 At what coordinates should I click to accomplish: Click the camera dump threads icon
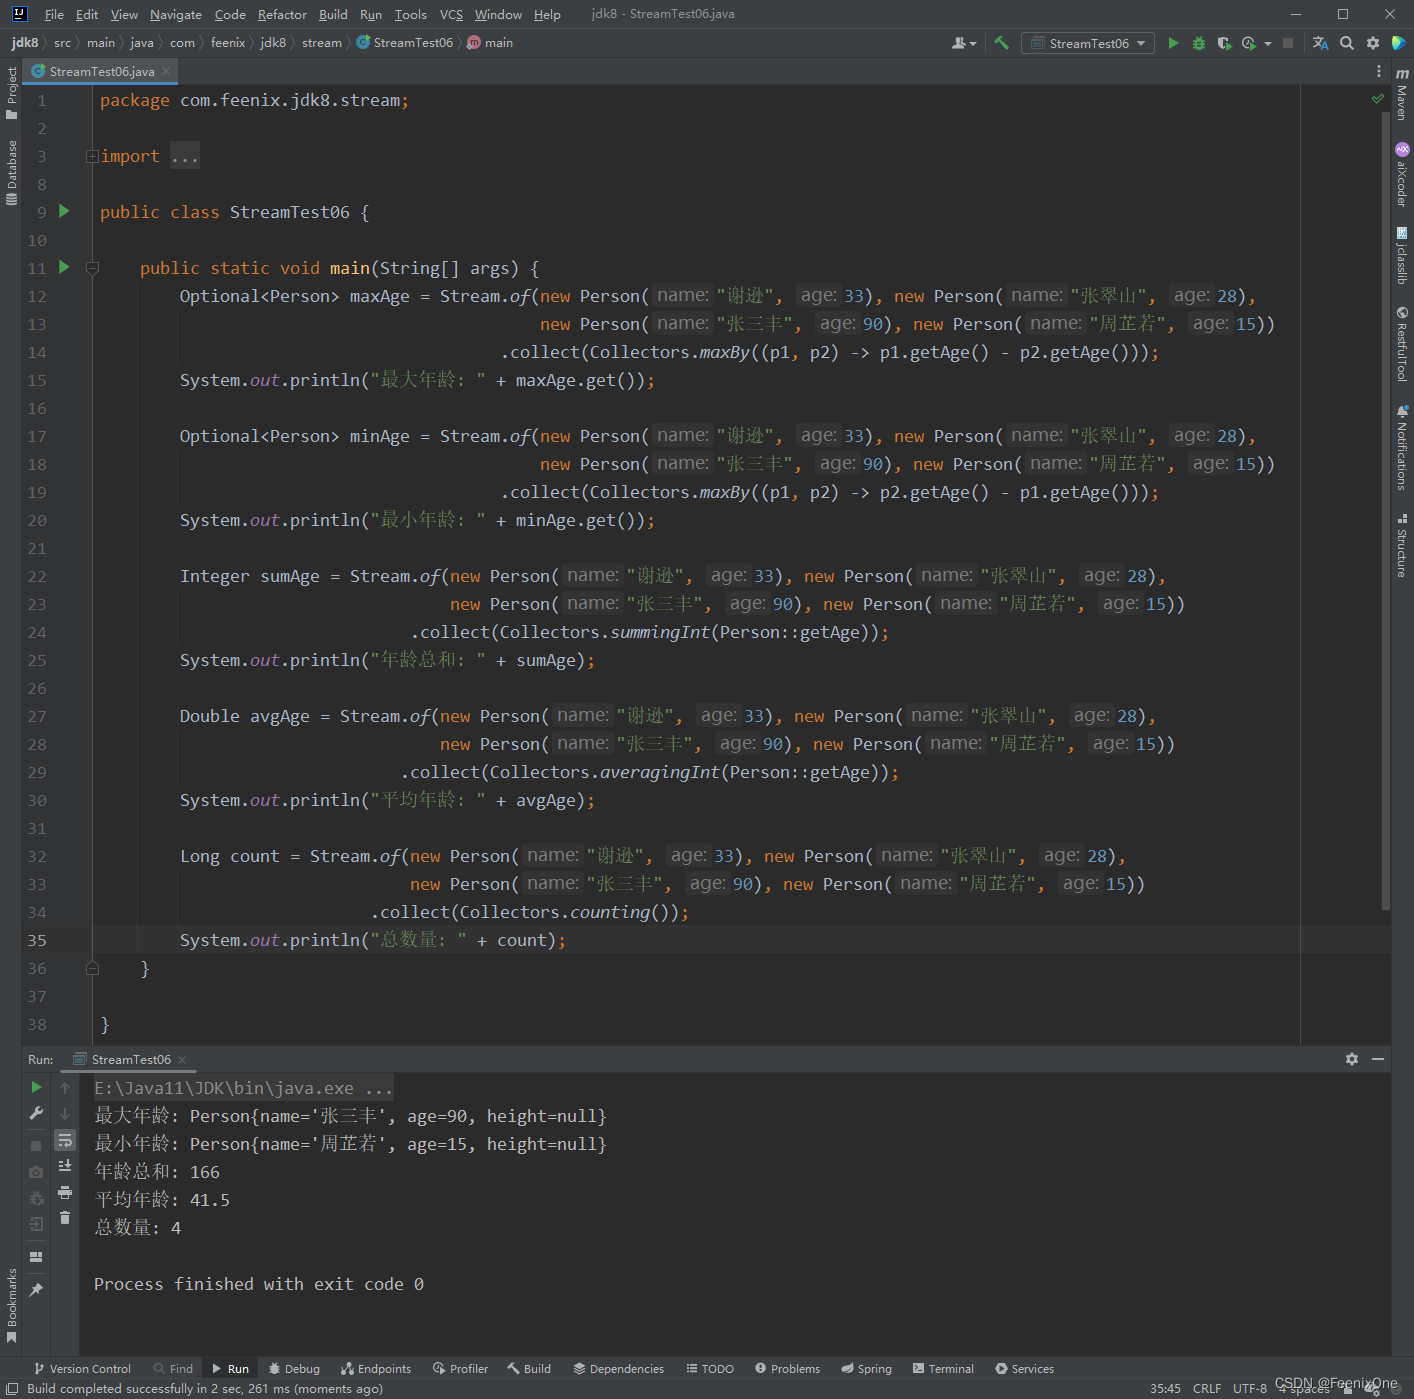pyautogui.click(x=36, y=1171)
